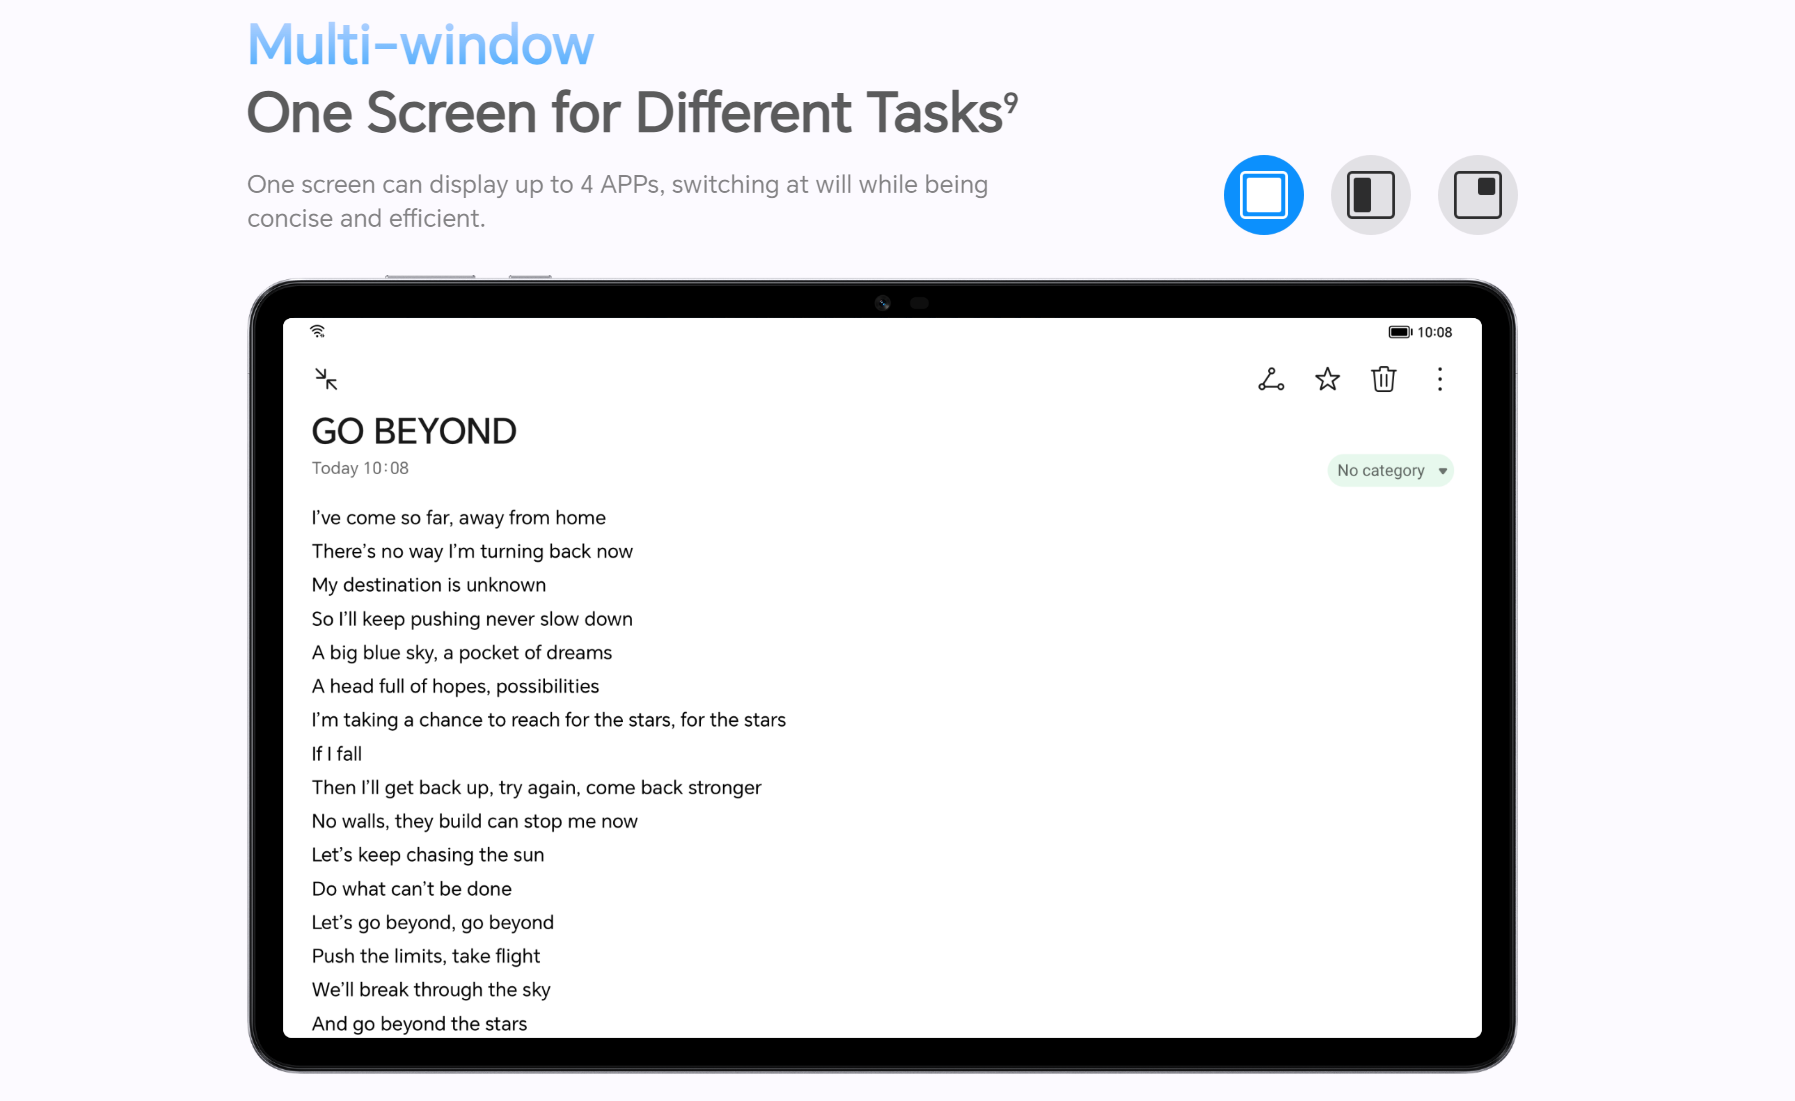This screenshot has height=1101, width=1795.
Task: Expand the No category dropdown
Action: click(x=1390, y=470)
